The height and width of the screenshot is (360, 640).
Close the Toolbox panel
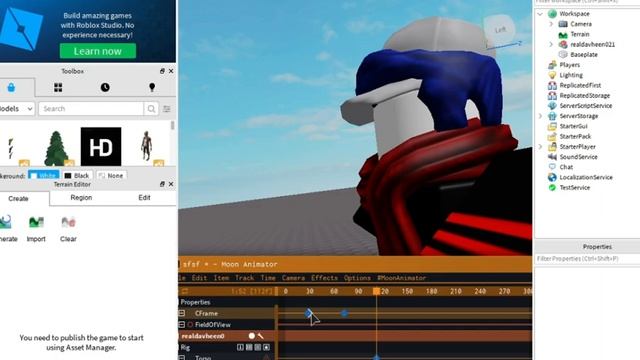click(x=171, y=71)
